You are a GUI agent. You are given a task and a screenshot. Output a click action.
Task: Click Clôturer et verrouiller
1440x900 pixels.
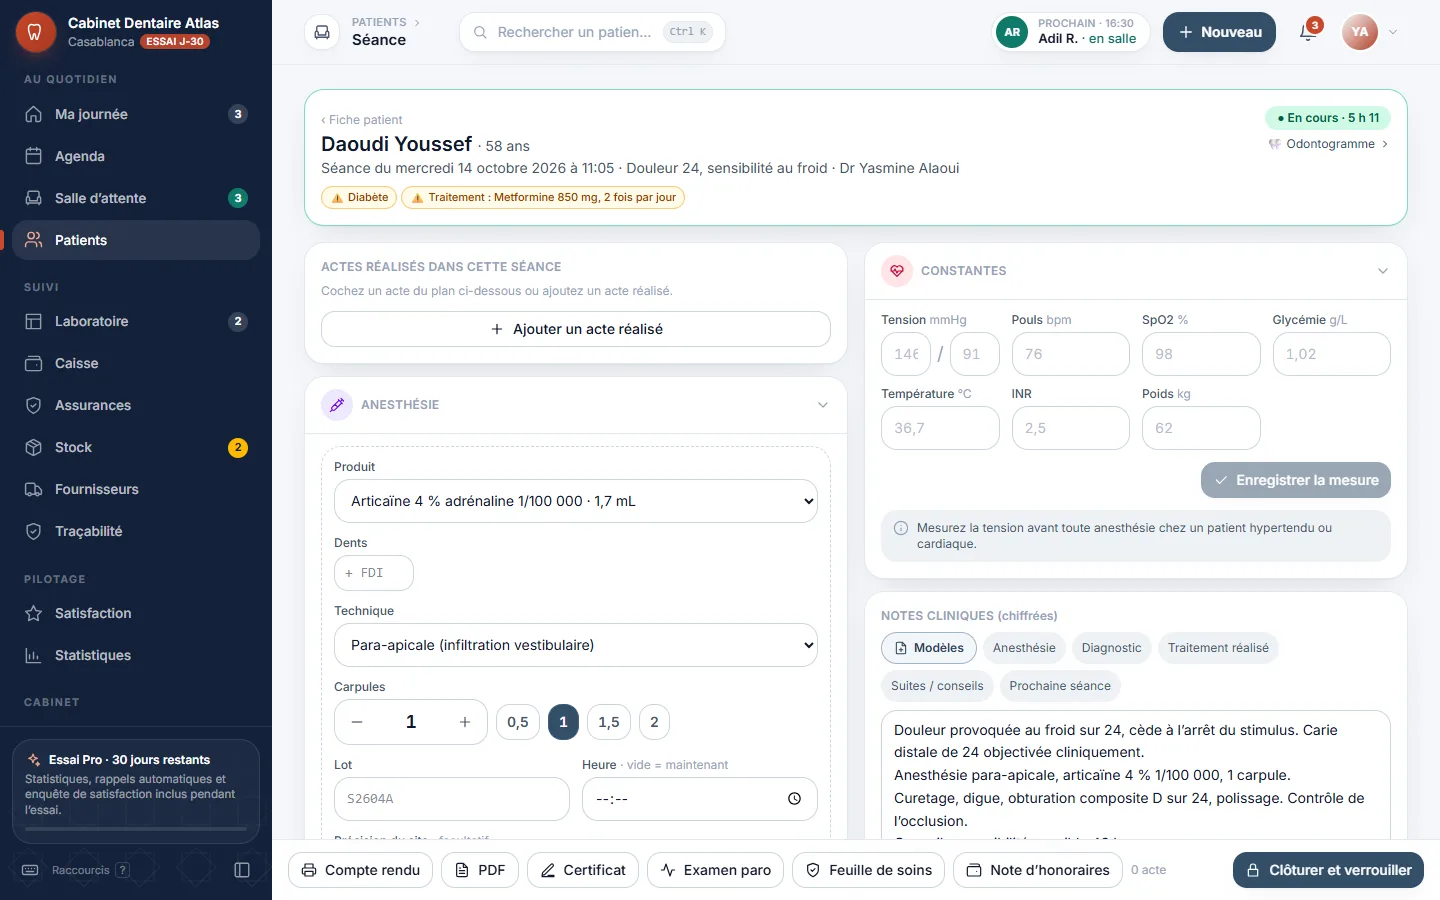coord(1329,870)
